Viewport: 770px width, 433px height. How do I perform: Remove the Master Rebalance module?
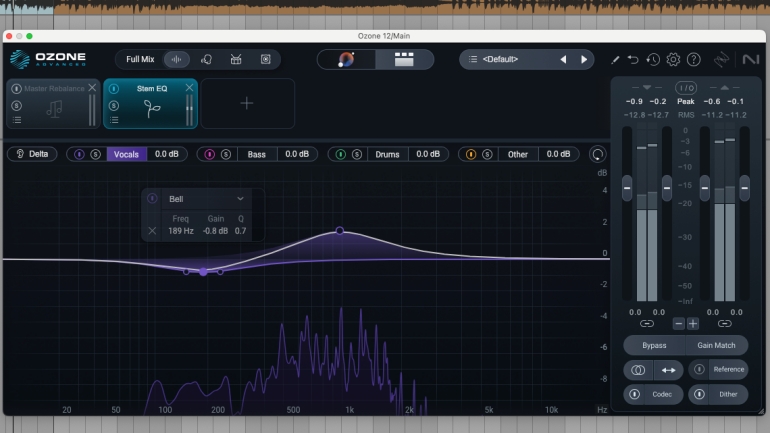click(x=92, y=88)
